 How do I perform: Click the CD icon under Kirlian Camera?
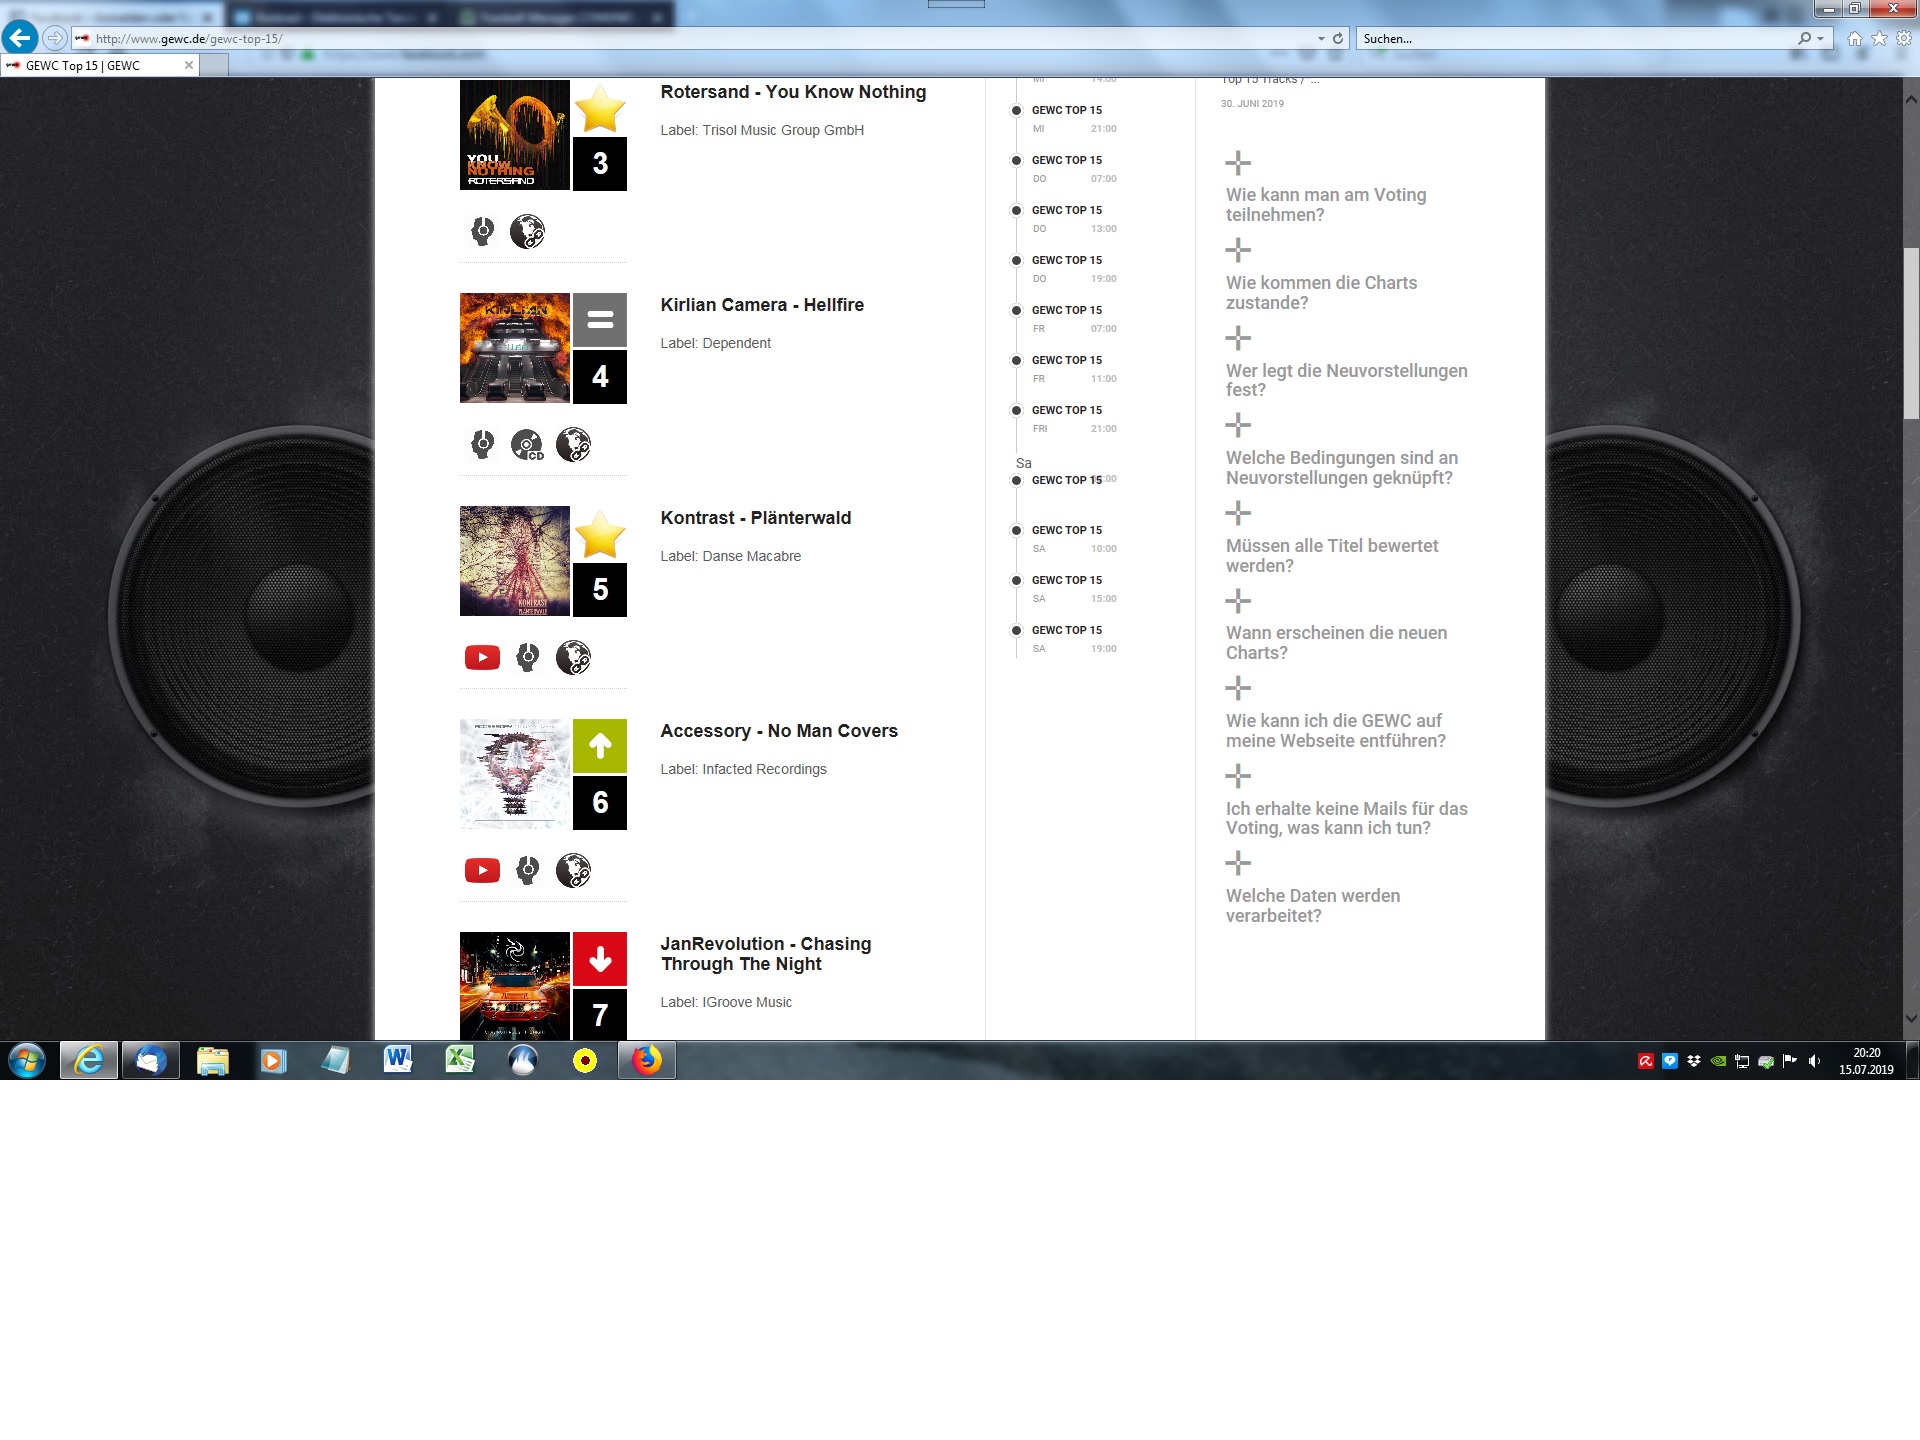[x=527, y=444]
